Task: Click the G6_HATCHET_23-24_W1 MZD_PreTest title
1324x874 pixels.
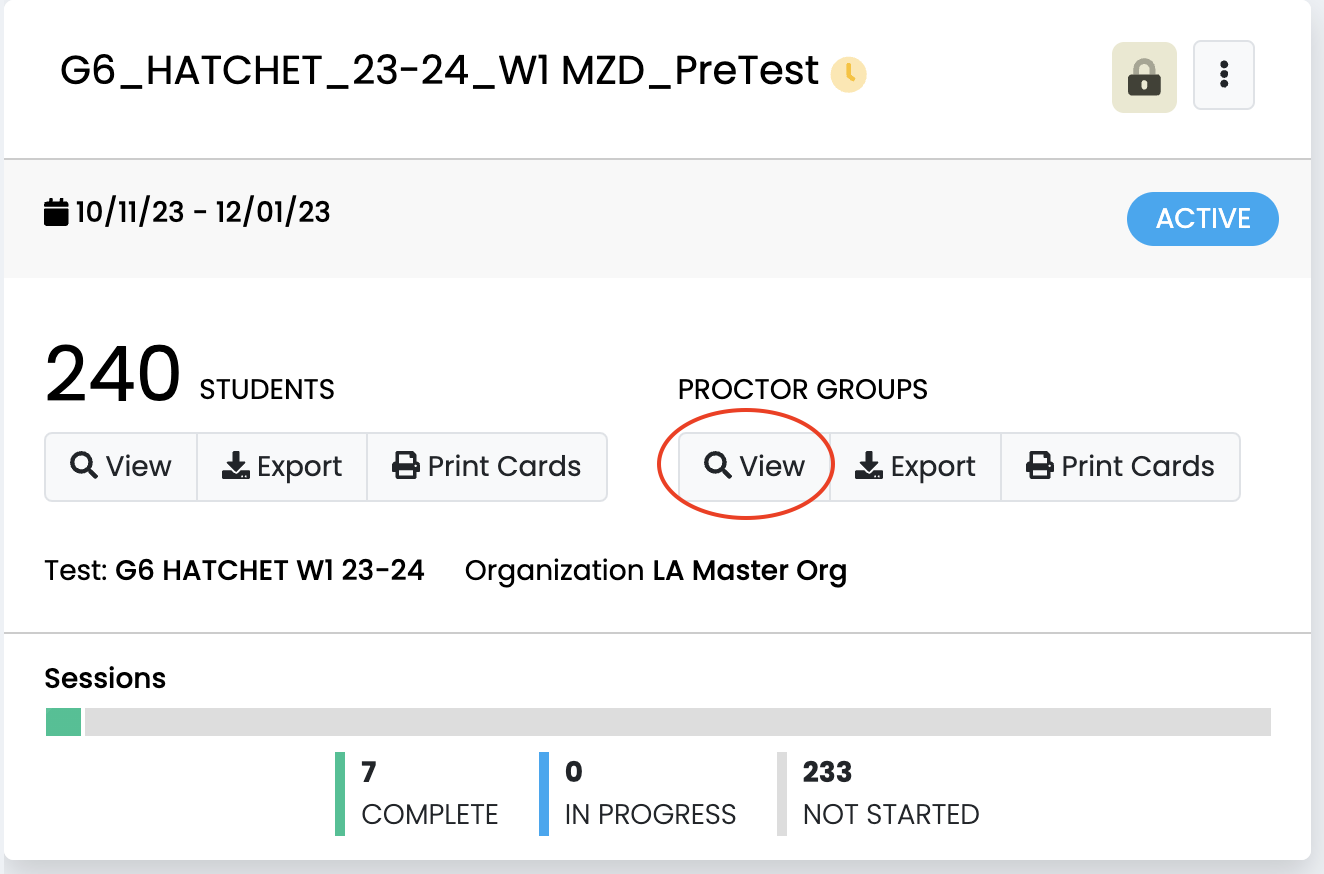Action: (x=439, y=72)
